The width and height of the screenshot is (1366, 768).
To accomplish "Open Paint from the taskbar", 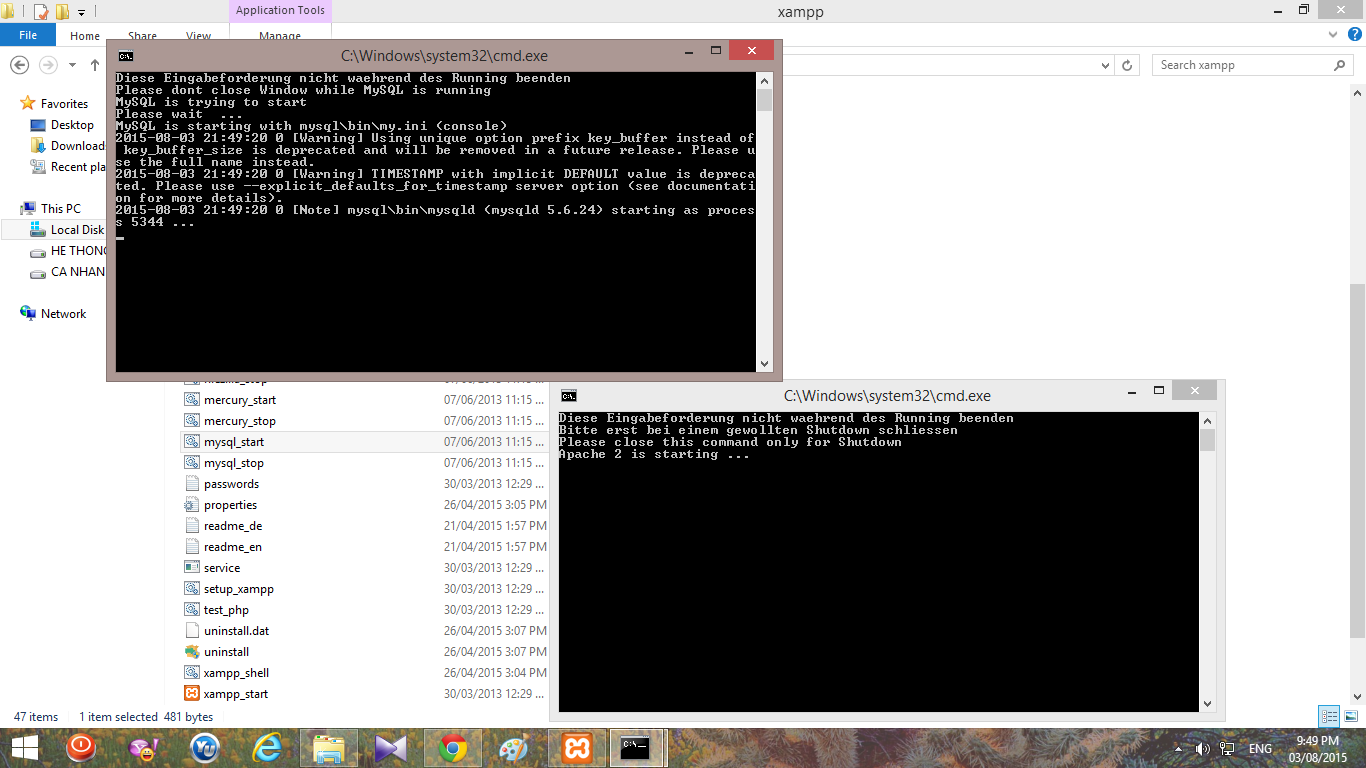I will [x=514, y=748].
